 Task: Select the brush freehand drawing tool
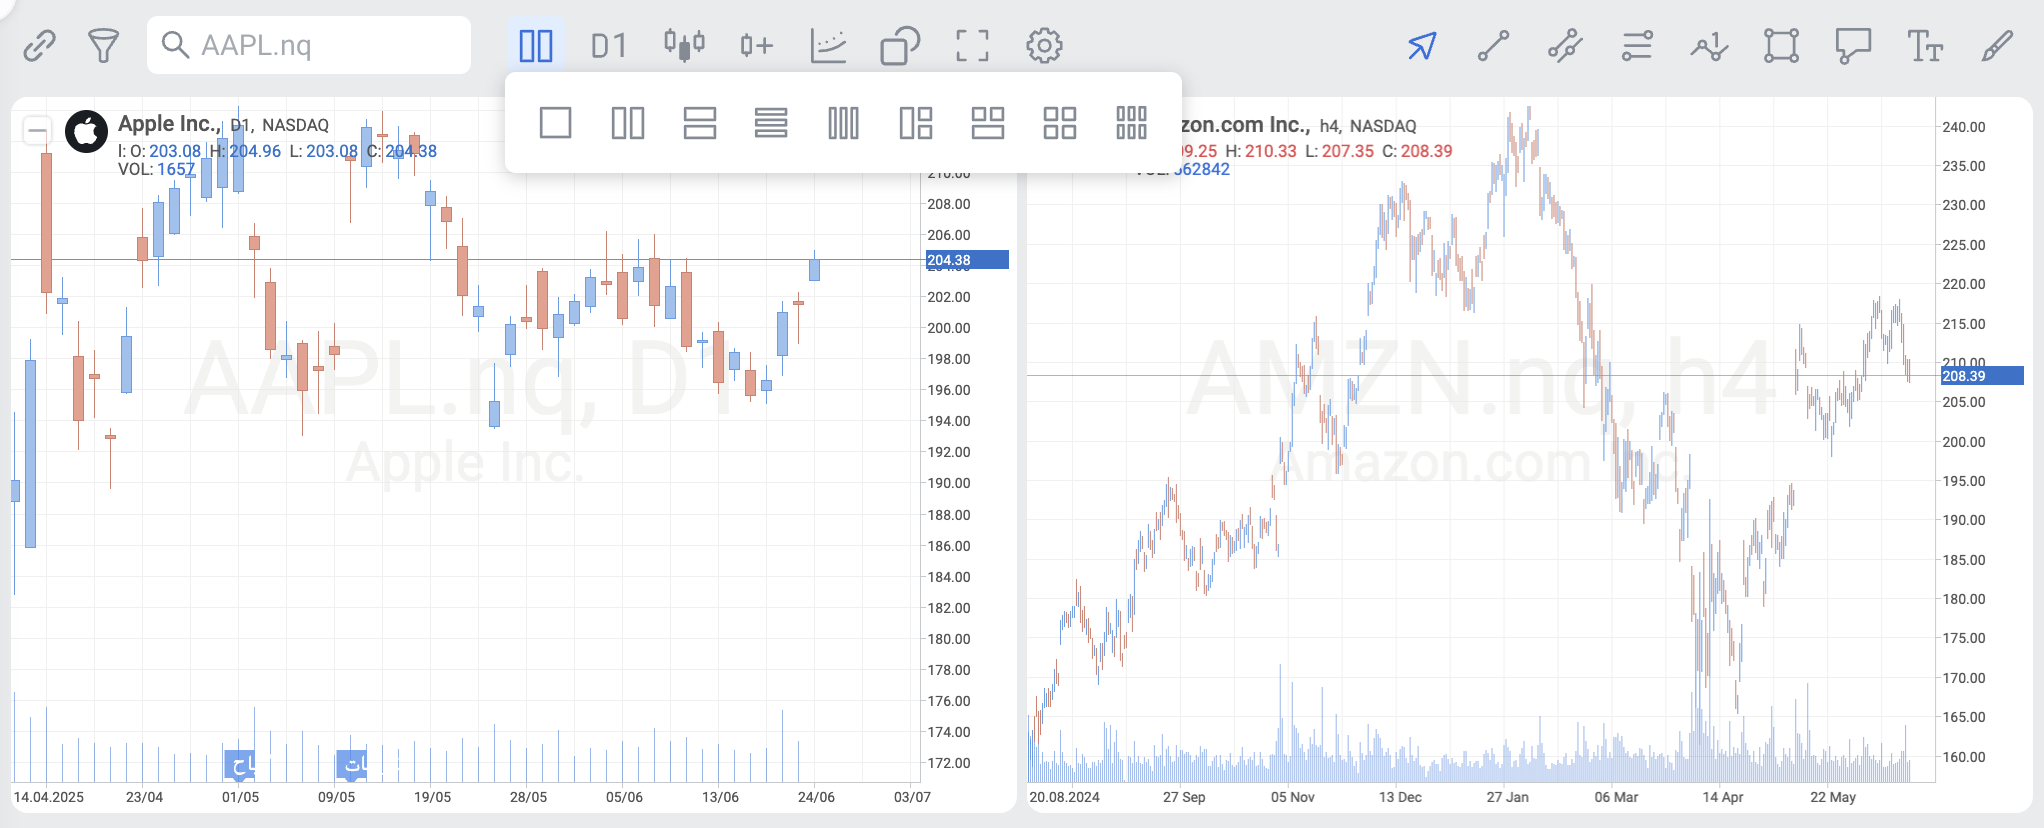click(x=1997, y=46)
